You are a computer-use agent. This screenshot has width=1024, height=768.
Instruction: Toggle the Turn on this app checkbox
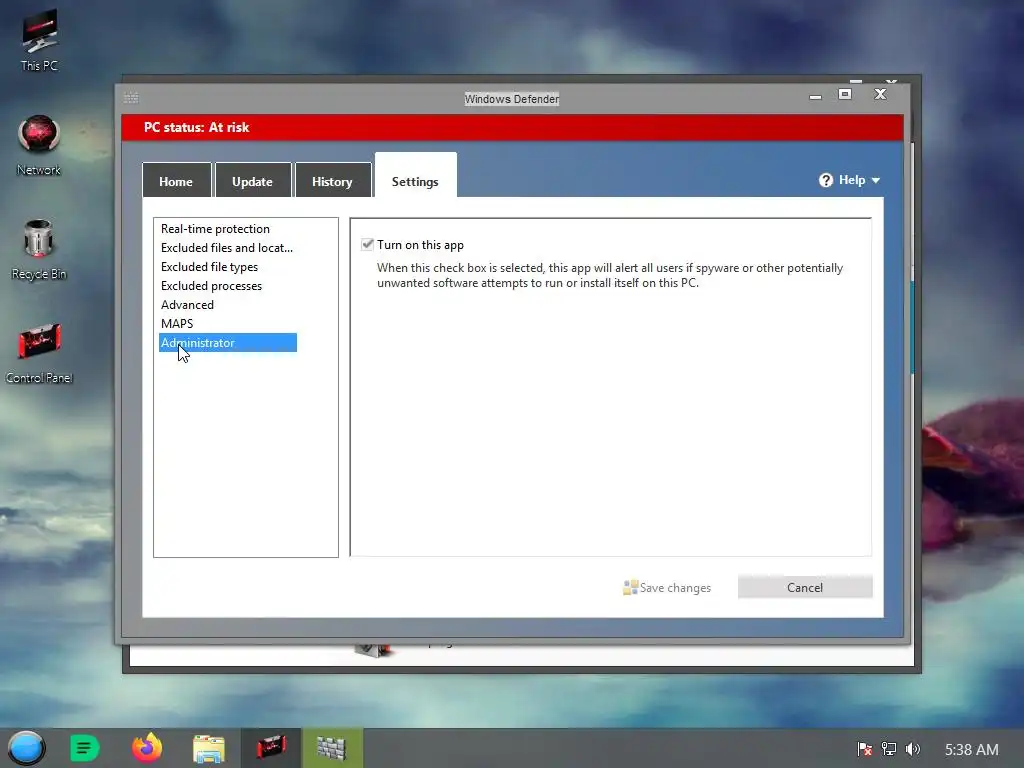click(x=368, y=245)
